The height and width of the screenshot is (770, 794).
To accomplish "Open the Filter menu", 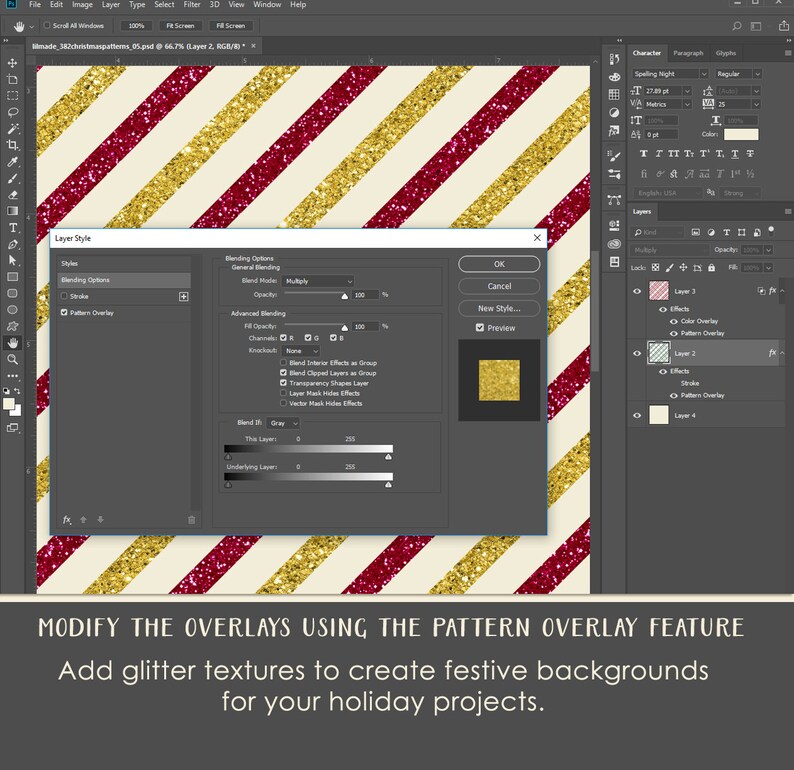I will (x=192, y=5).
